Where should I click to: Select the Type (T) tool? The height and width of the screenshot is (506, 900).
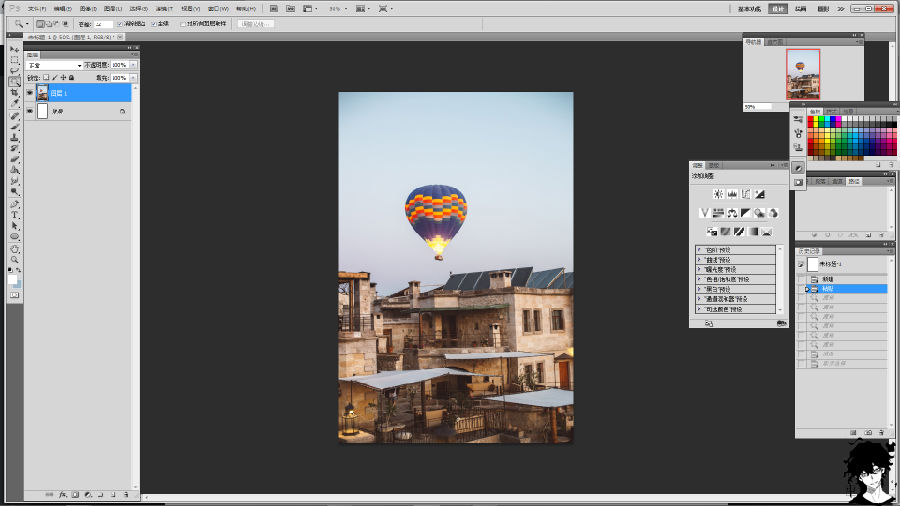15,215
